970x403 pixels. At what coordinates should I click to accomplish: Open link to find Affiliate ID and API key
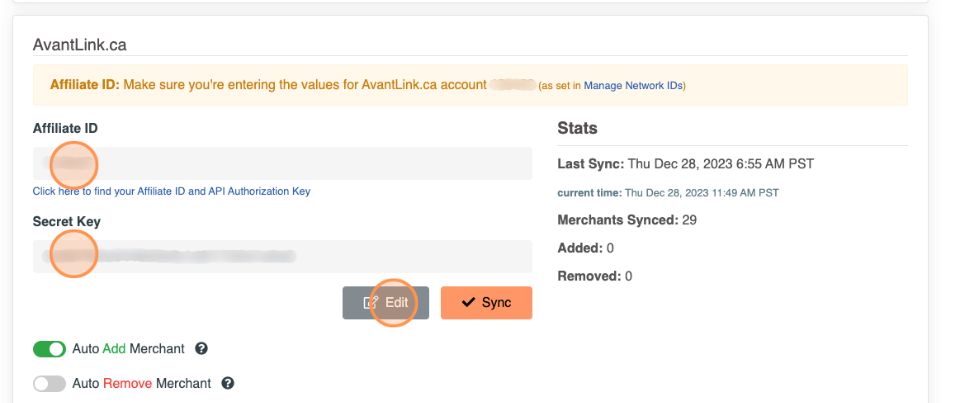pos(171,191)
